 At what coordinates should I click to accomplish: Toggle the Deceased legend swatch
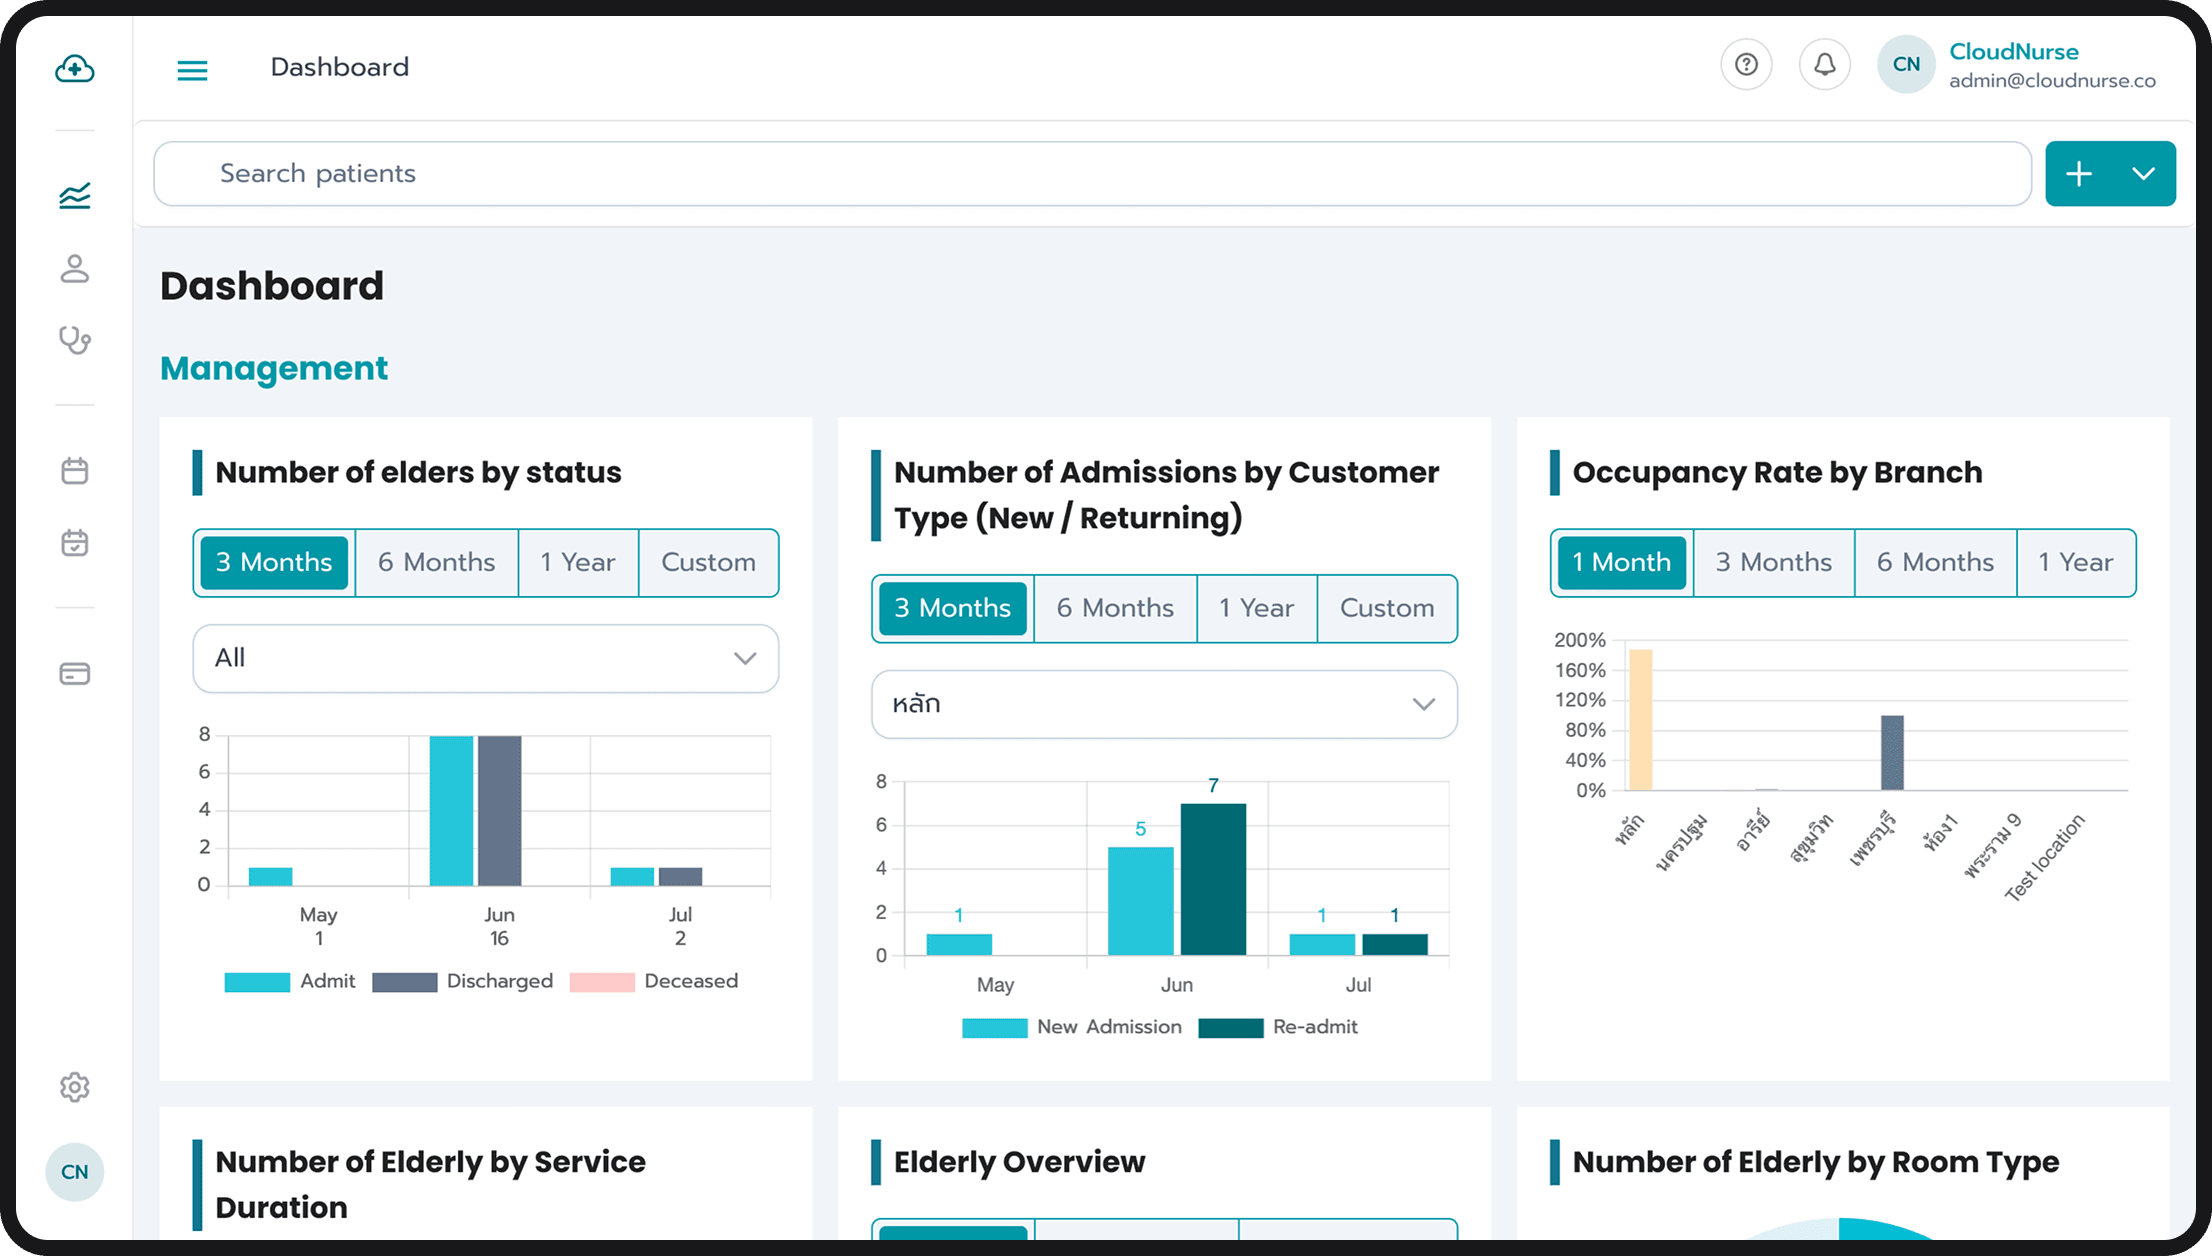tap(602, 983)
